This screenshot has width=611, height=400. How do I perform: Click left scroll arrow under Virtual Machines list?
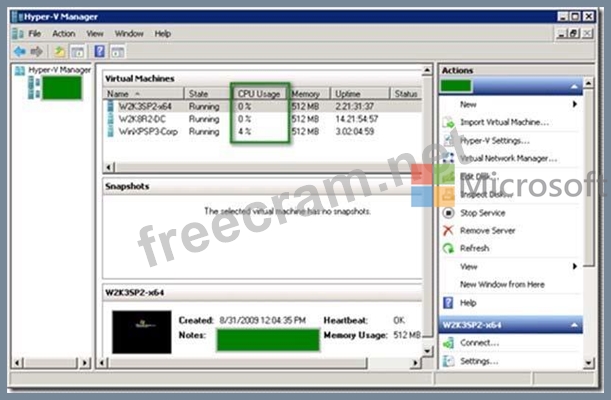tap(109, 167)
